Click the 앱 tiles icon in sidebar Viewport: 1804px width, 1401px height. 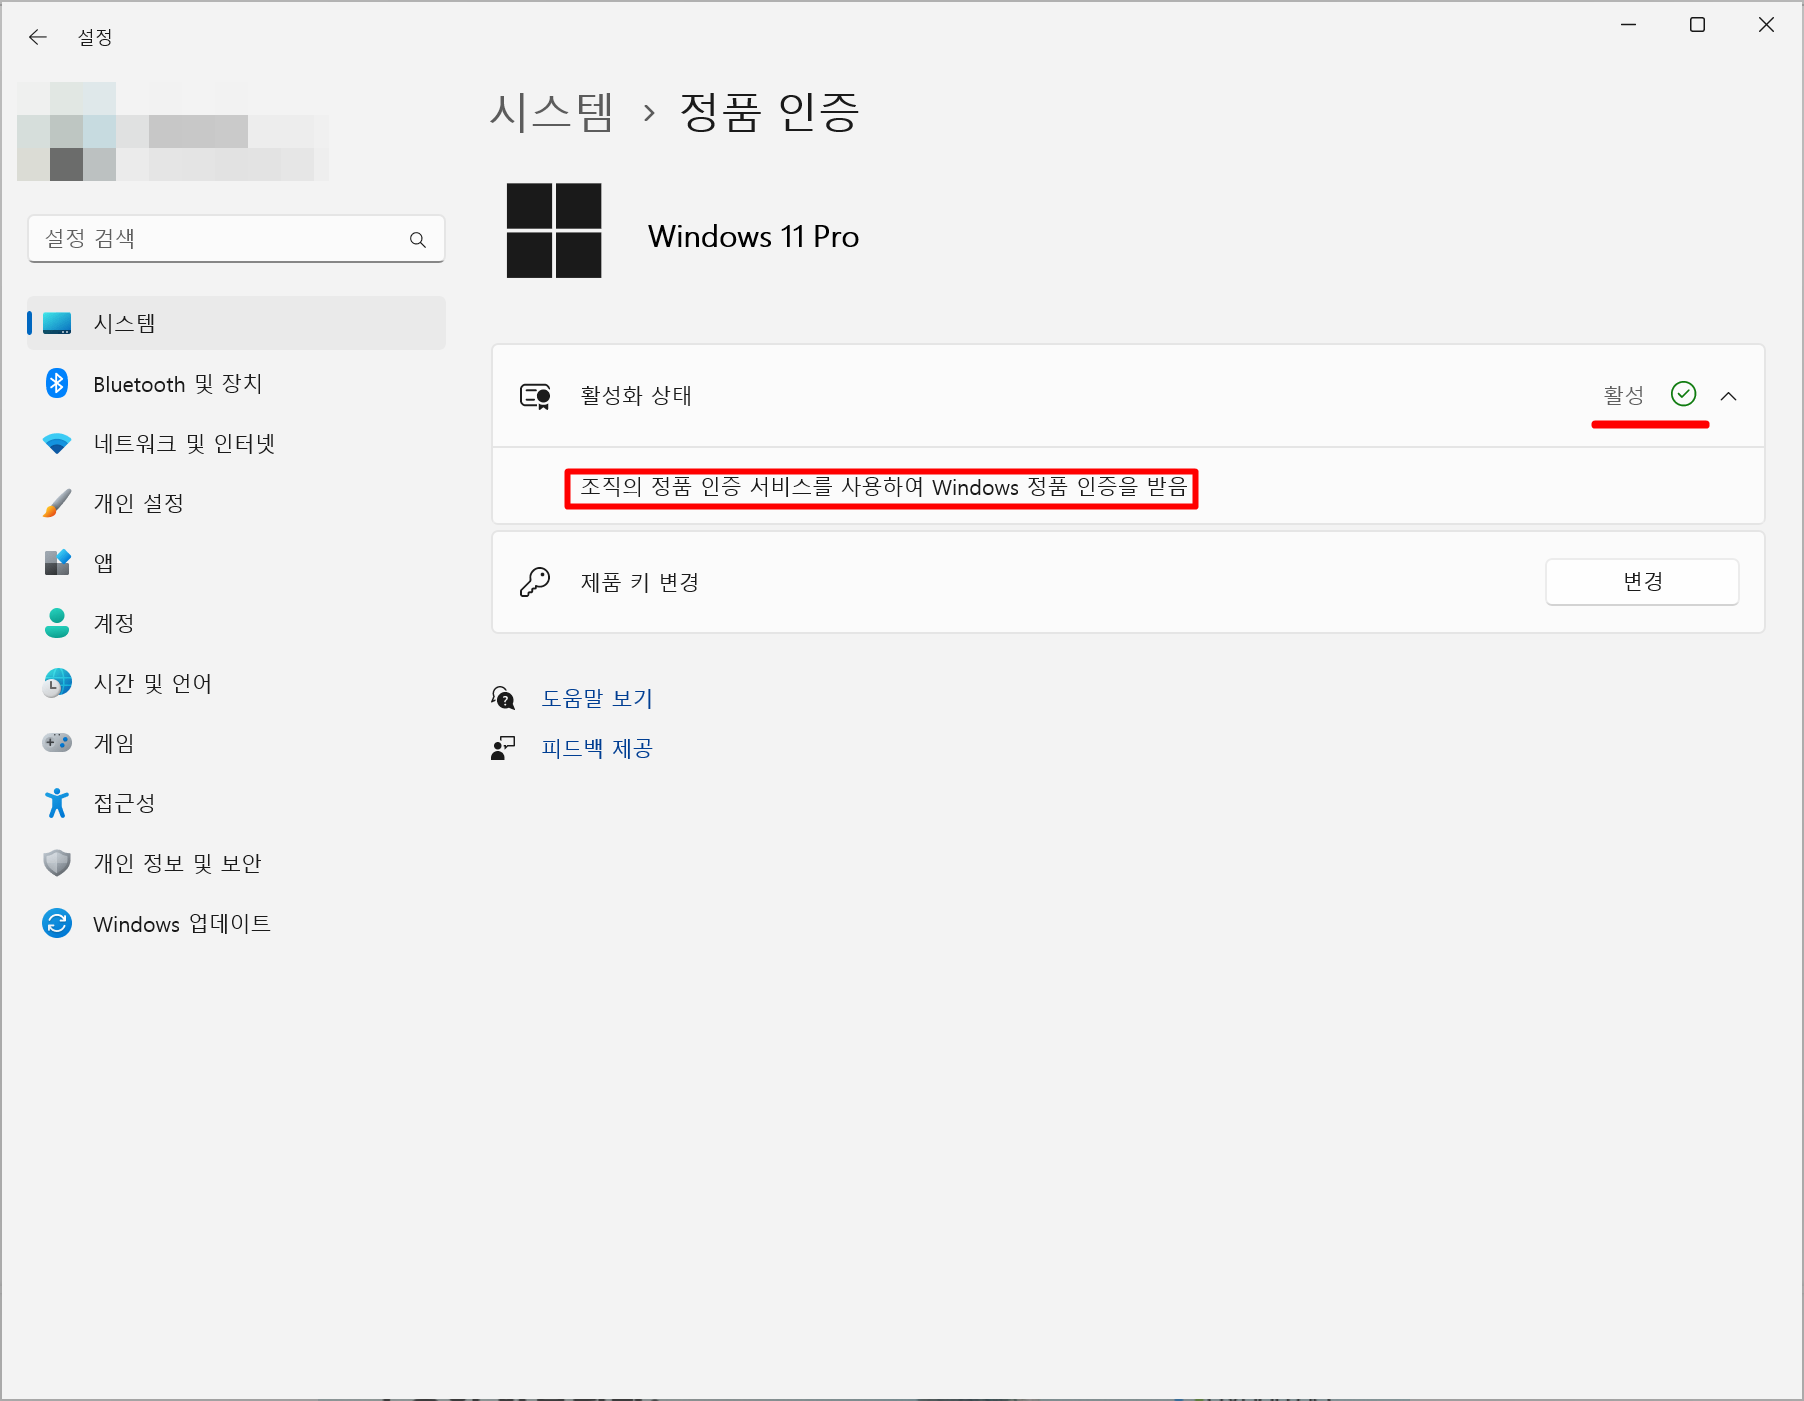(57, 563)
